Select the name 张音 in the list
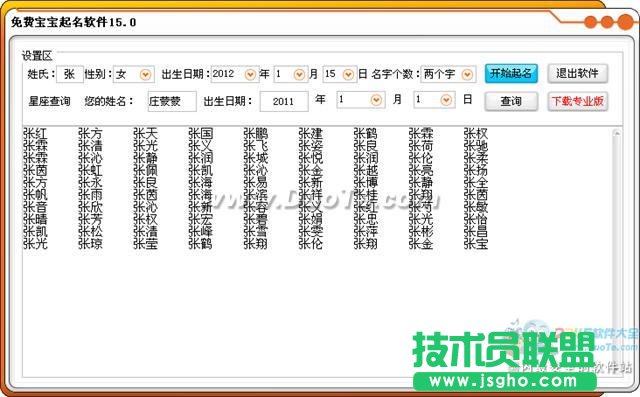This screenshot has width=640, height=397. coord(35,207)
